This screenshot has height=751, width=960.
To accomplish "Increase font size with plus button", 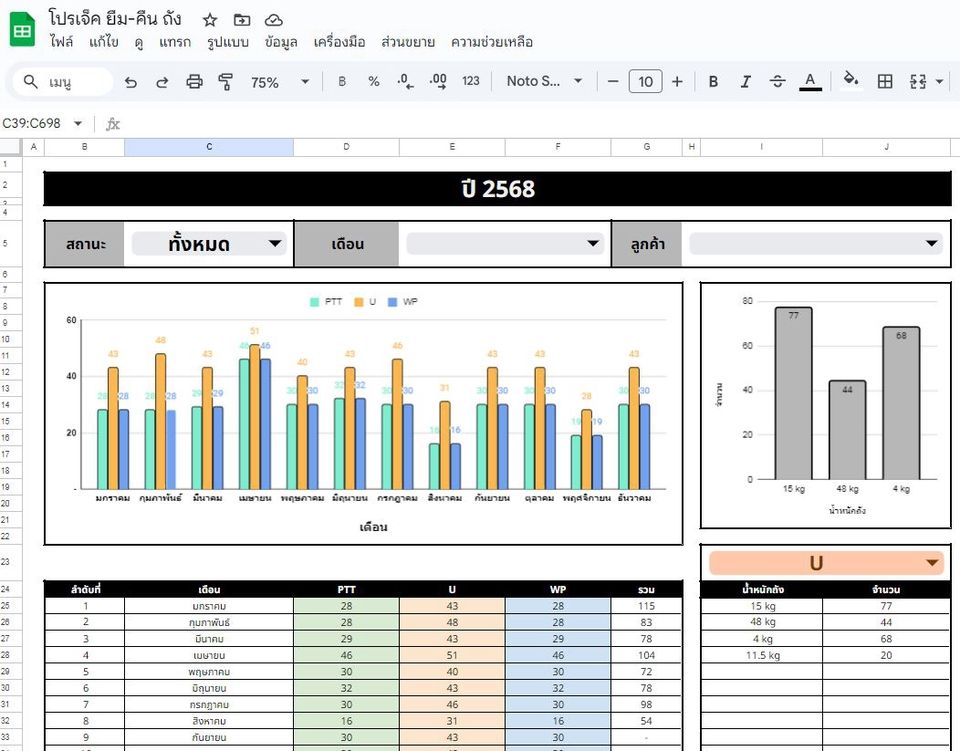I will [677, 82].
